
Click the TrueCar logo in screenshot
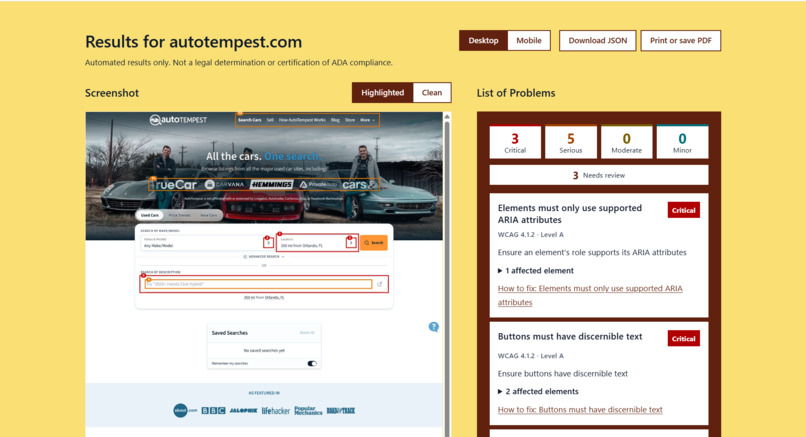pyautogui.click(x=174, y=185)
